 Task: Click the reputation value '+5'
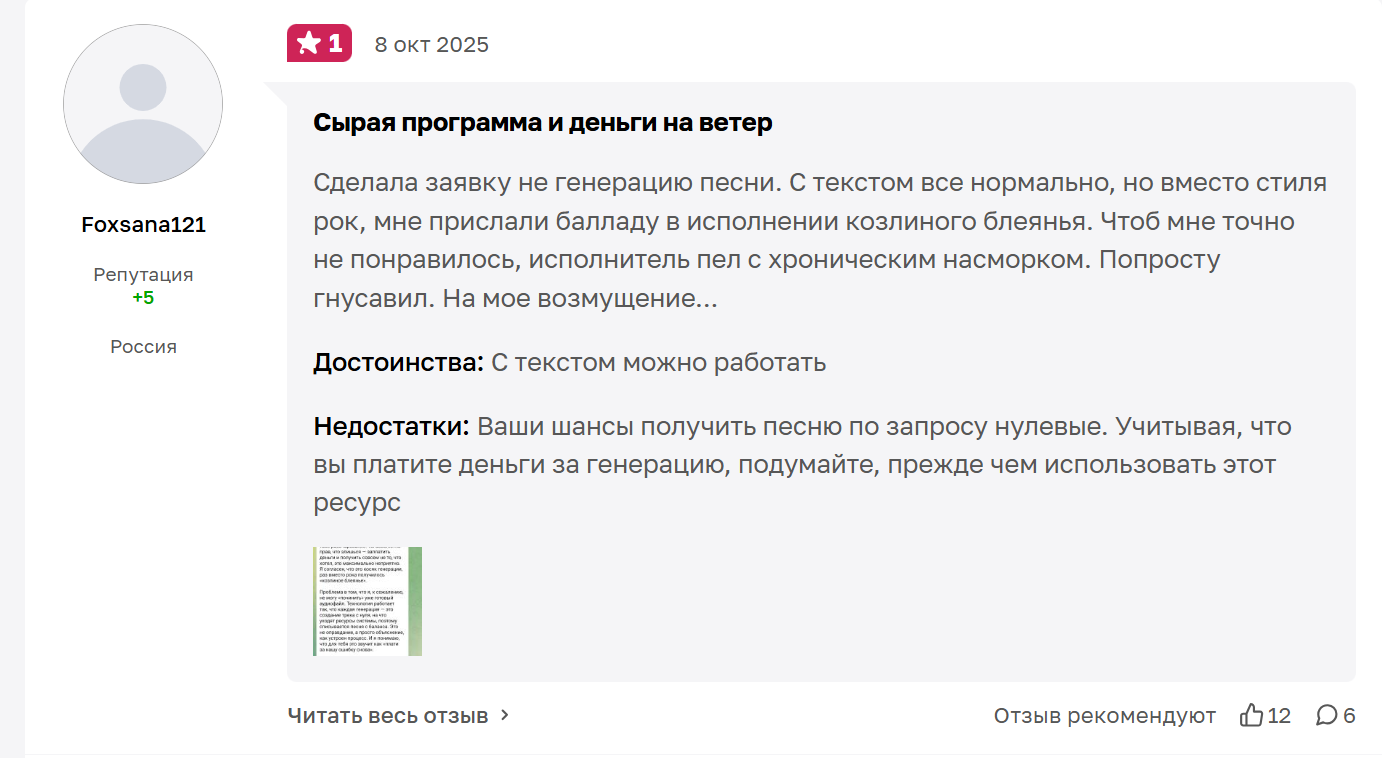tap(143, 296)
